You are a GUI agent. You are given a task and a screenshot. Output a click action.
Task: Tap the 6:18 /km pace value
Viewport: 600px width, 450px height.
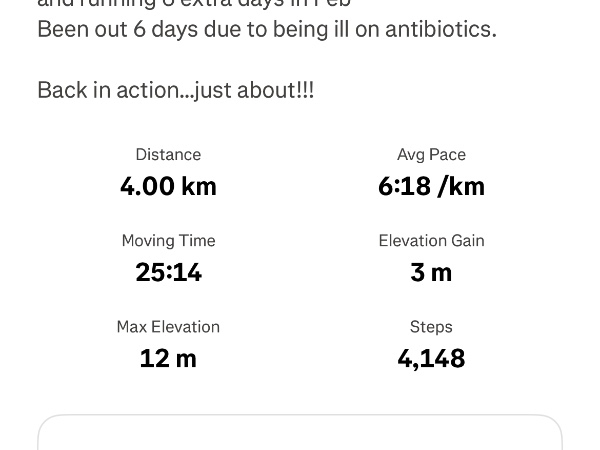(x=431, y=186)
